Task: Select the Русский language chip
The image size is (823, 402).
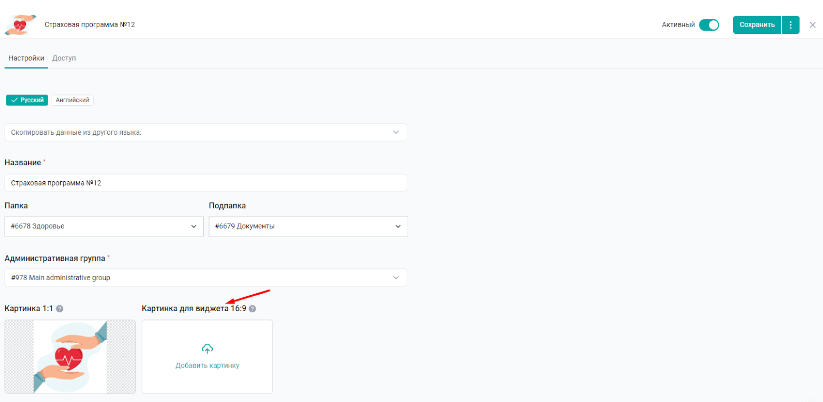Action: click(27, 100)
